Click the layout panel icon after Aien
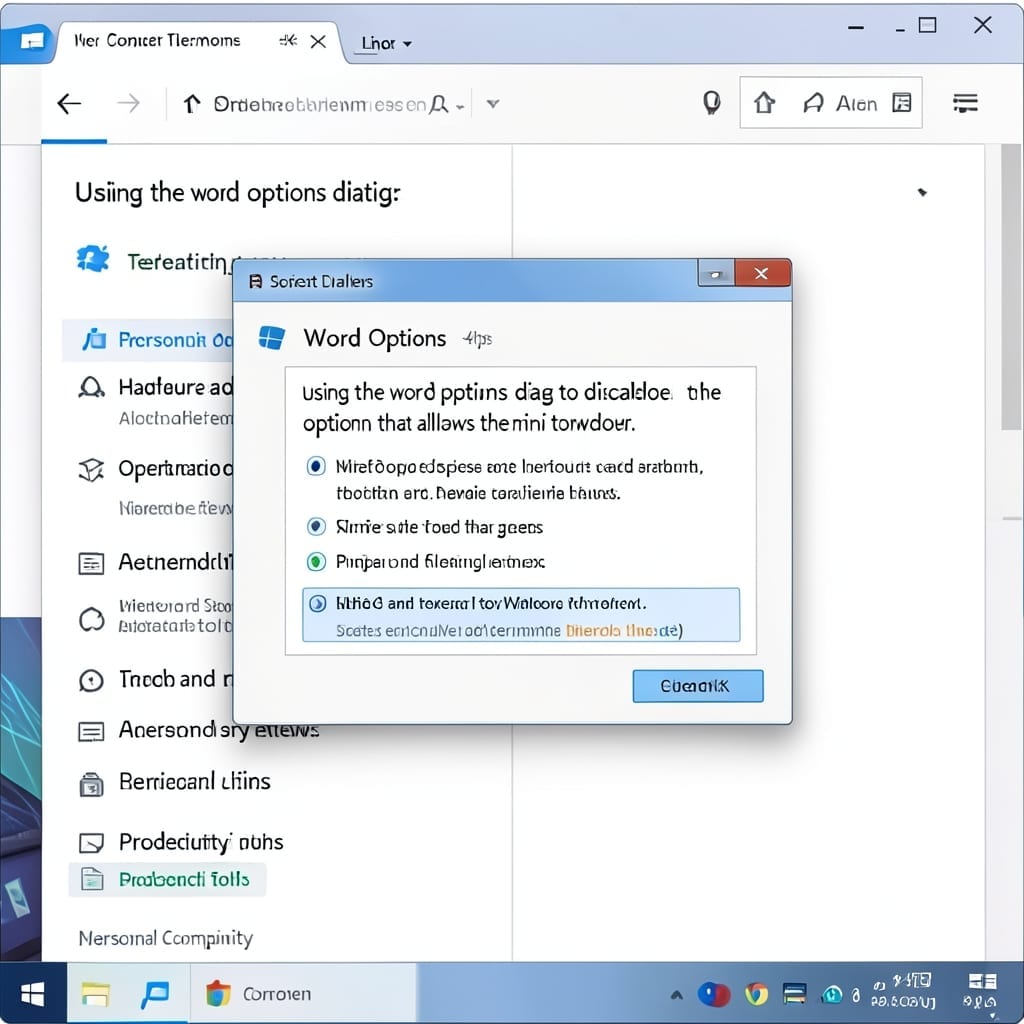 pos(902,103)
